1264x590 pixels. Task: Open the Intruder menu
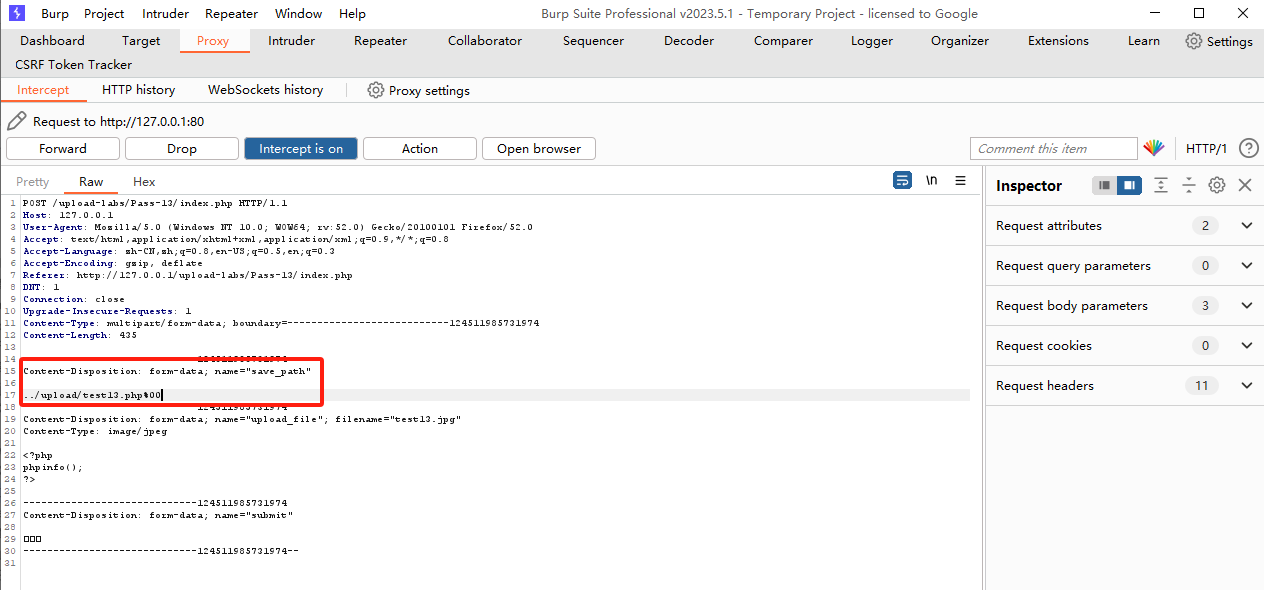pyautogui.click(x=165, y=14)
